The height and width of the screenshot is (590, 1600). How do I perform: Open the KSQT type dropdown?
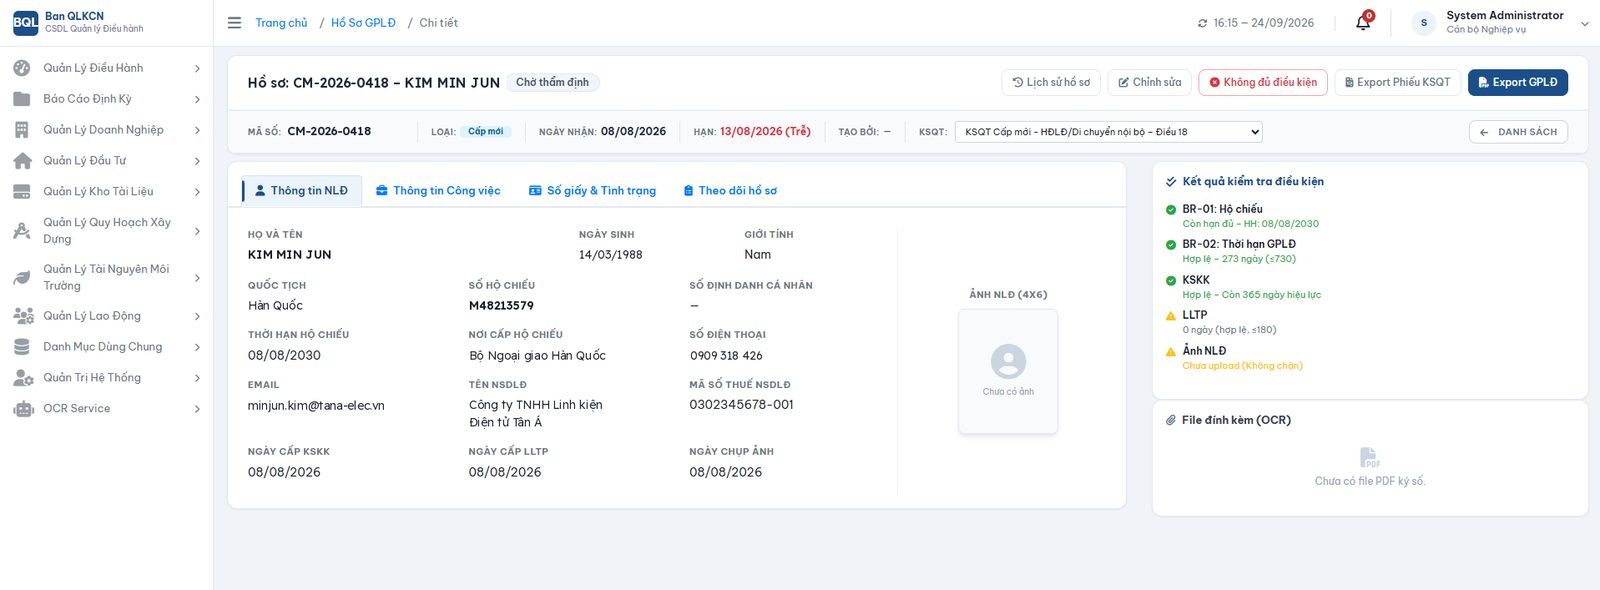tap(1109, 132)
